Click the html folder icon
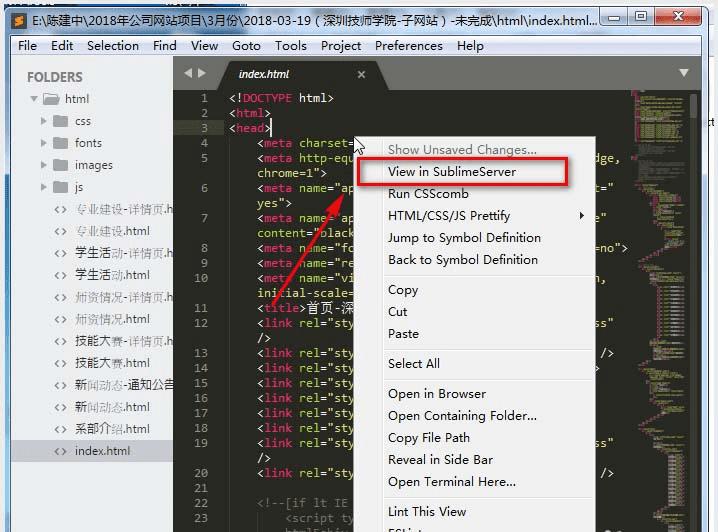 (x=51, y=99)
